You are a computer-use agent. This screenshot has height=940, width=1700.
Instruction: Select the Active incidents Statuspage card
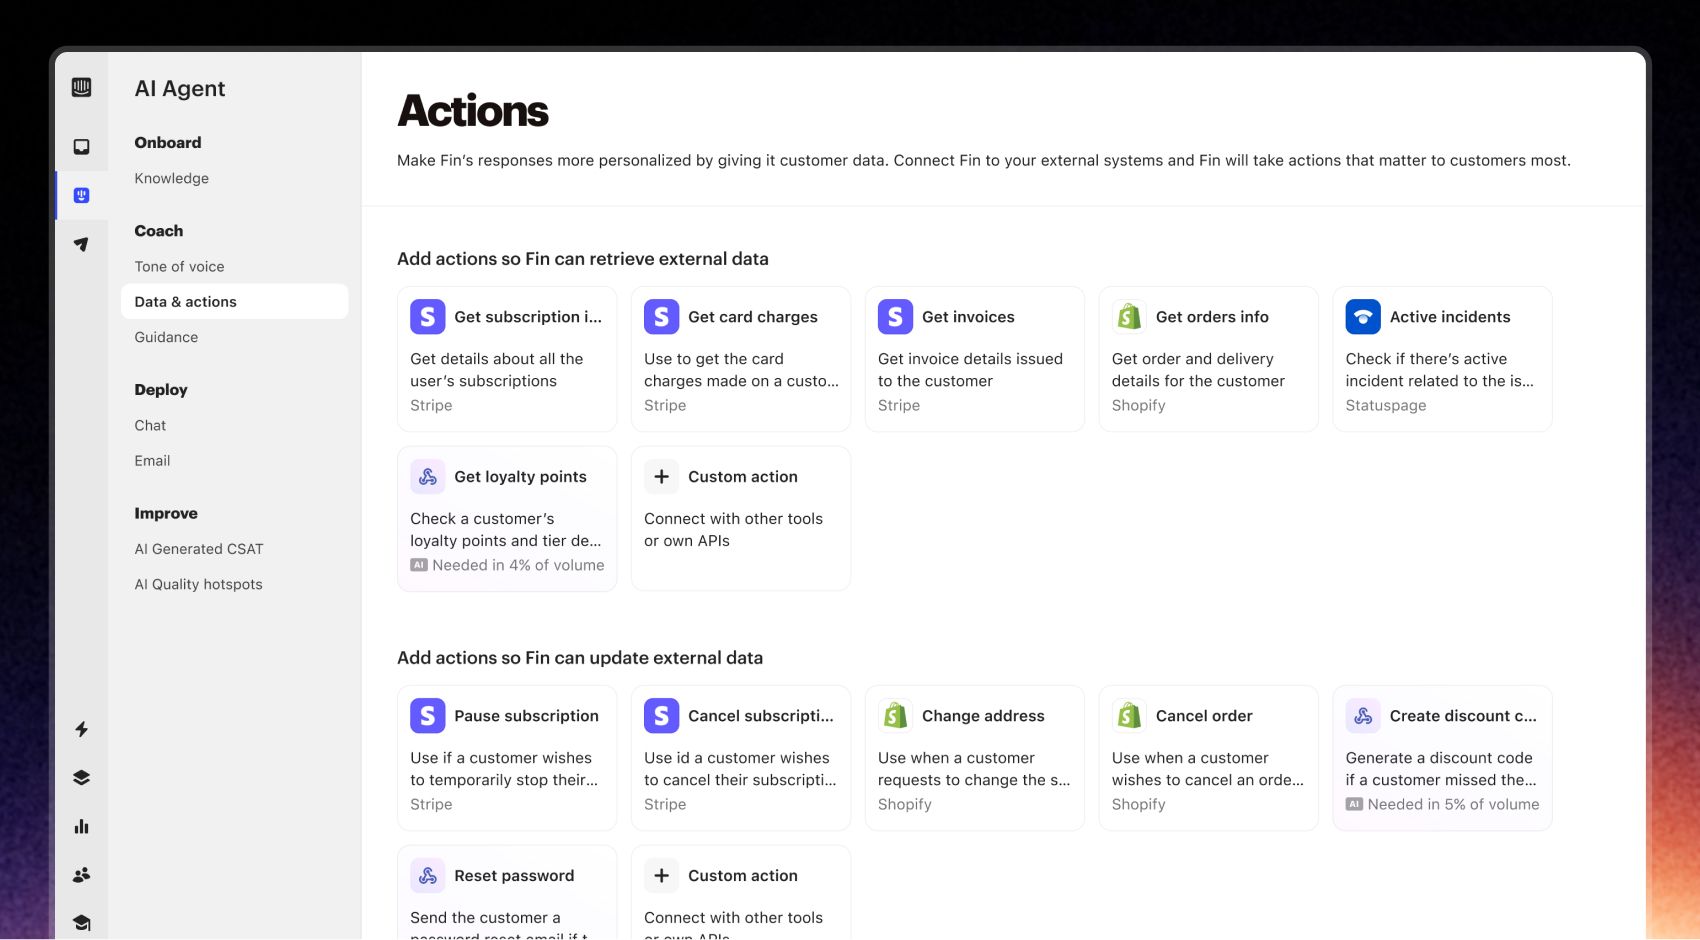(1441, 359)
